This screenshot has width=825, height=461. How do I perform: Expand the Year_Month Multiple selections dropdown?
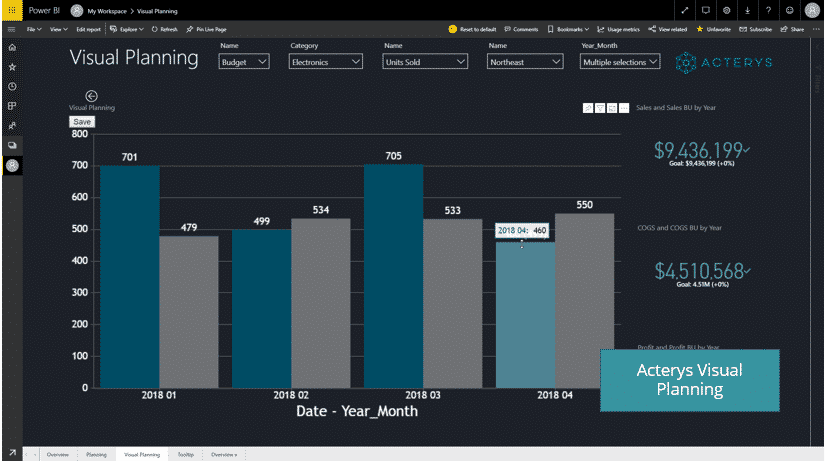pyautogui.click(x=620, y=62)
